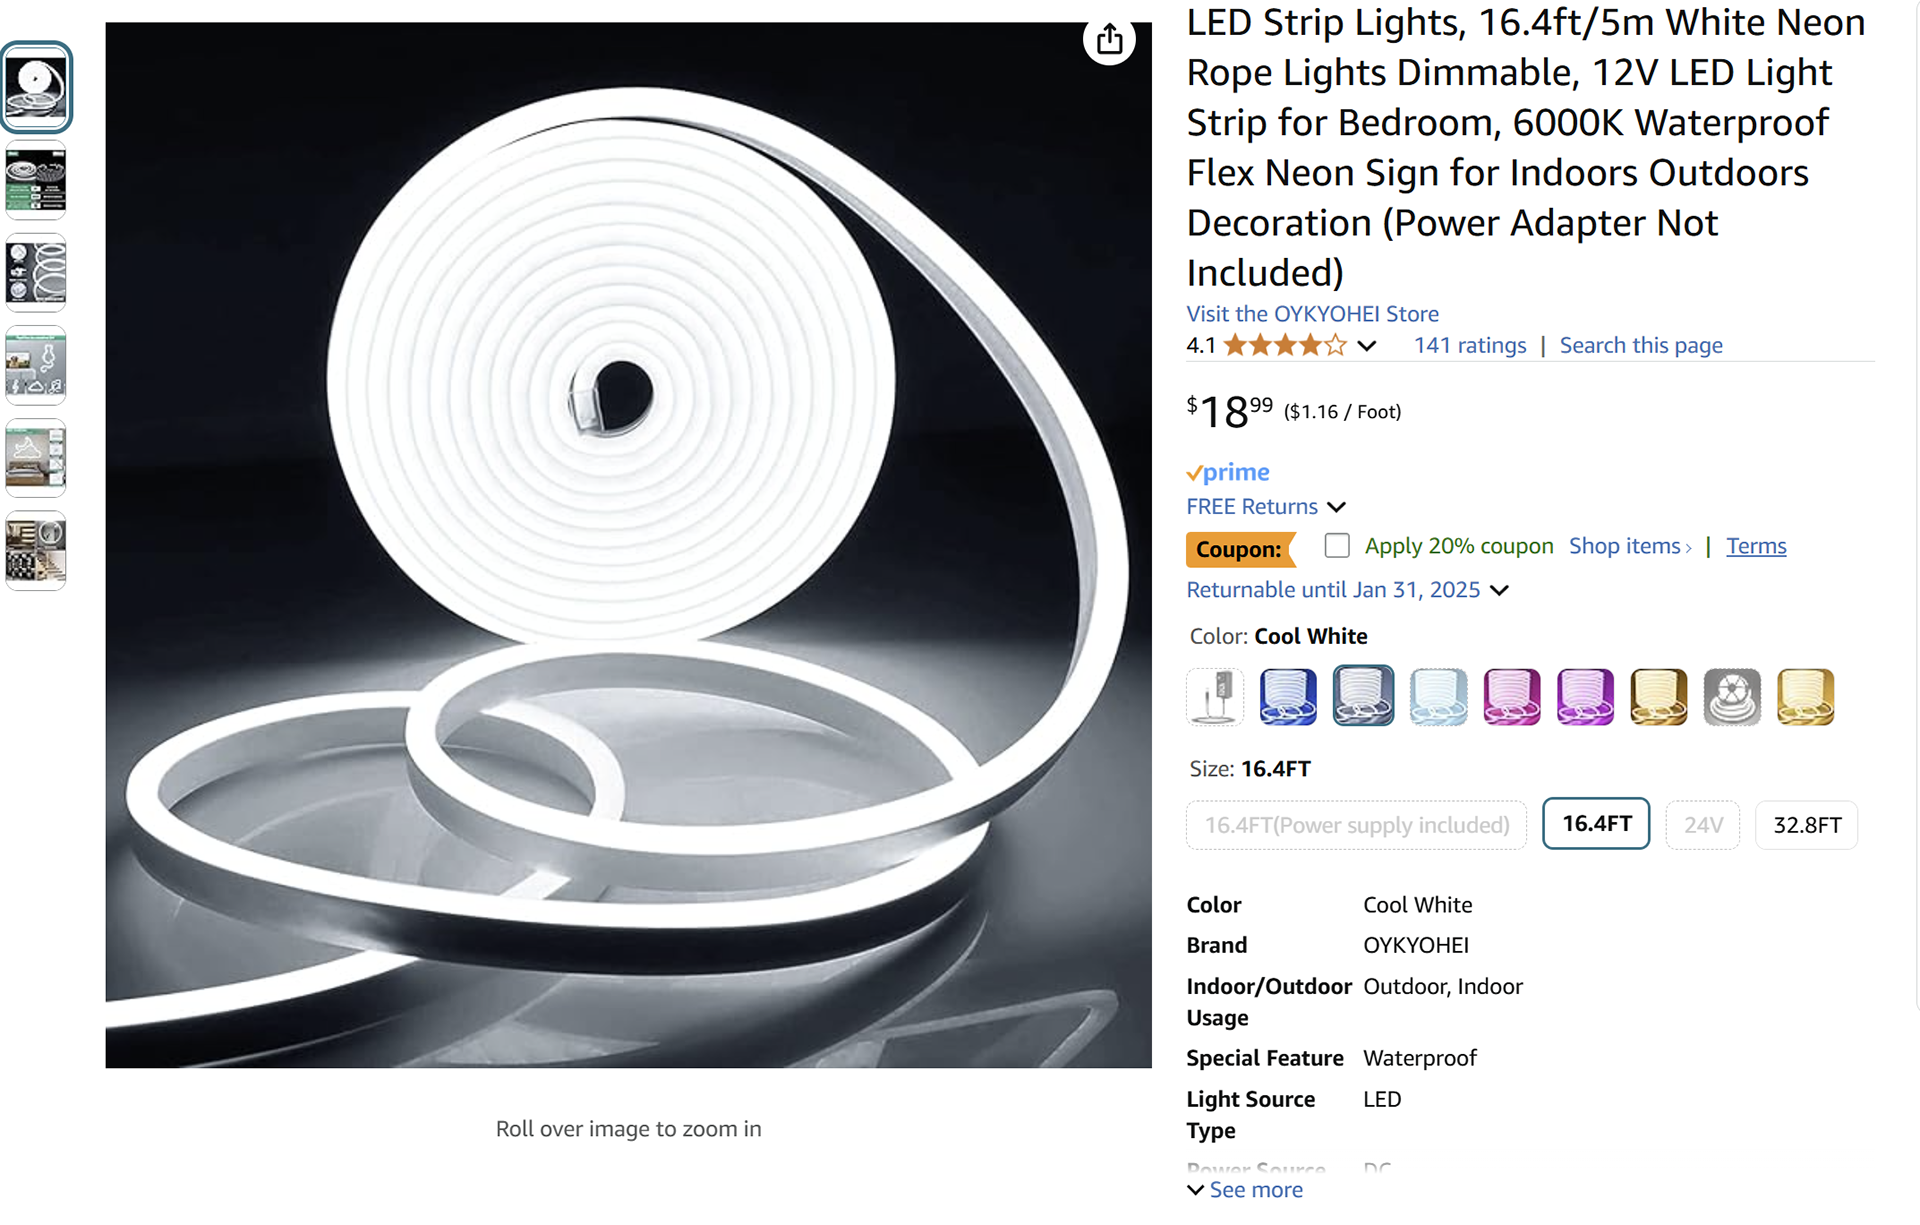Choose the purple neon strip color option
Viewport: 1920px width, 1225px height.
click(x=1585, y=696)
